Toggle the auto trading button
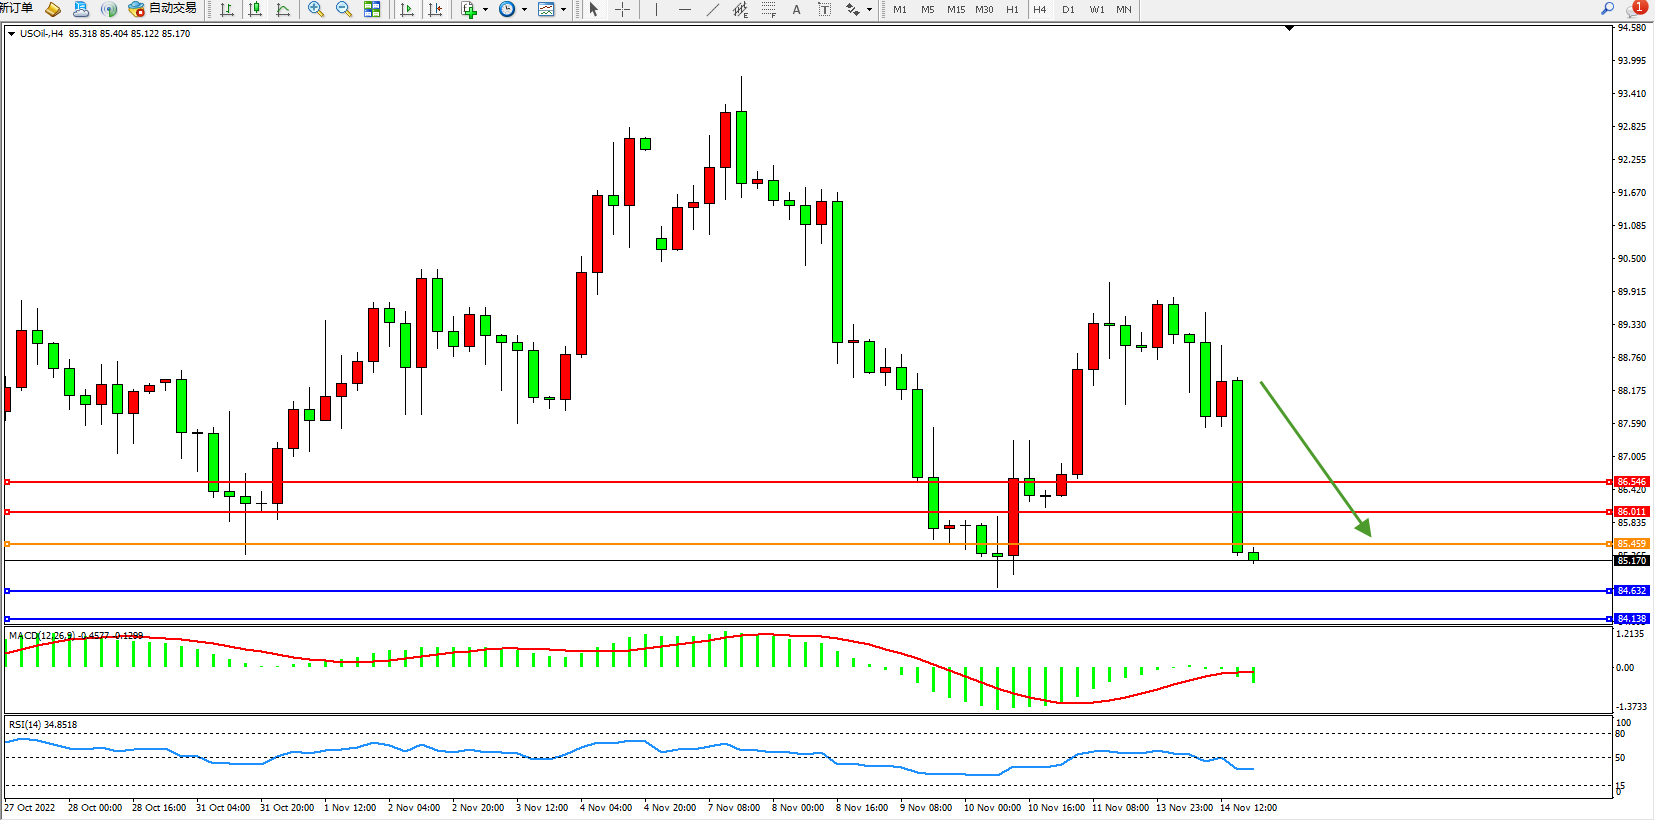 click(x=162, y=9)
